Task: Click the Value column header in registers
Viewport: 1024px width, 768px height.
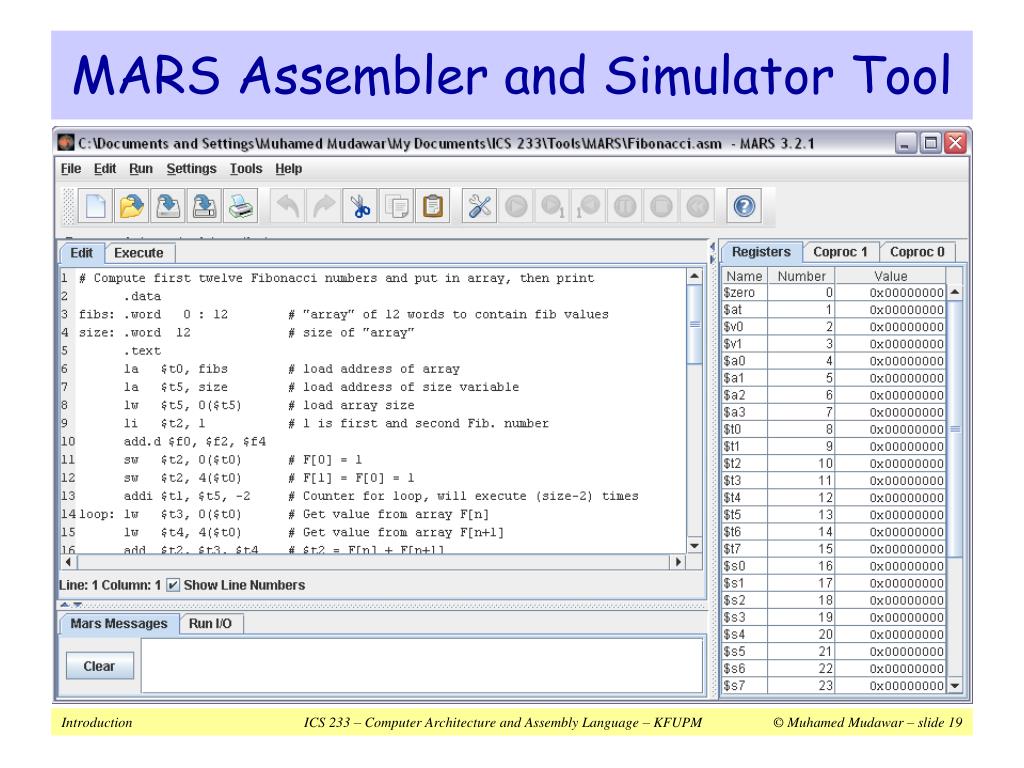Action: click(891, 276)
